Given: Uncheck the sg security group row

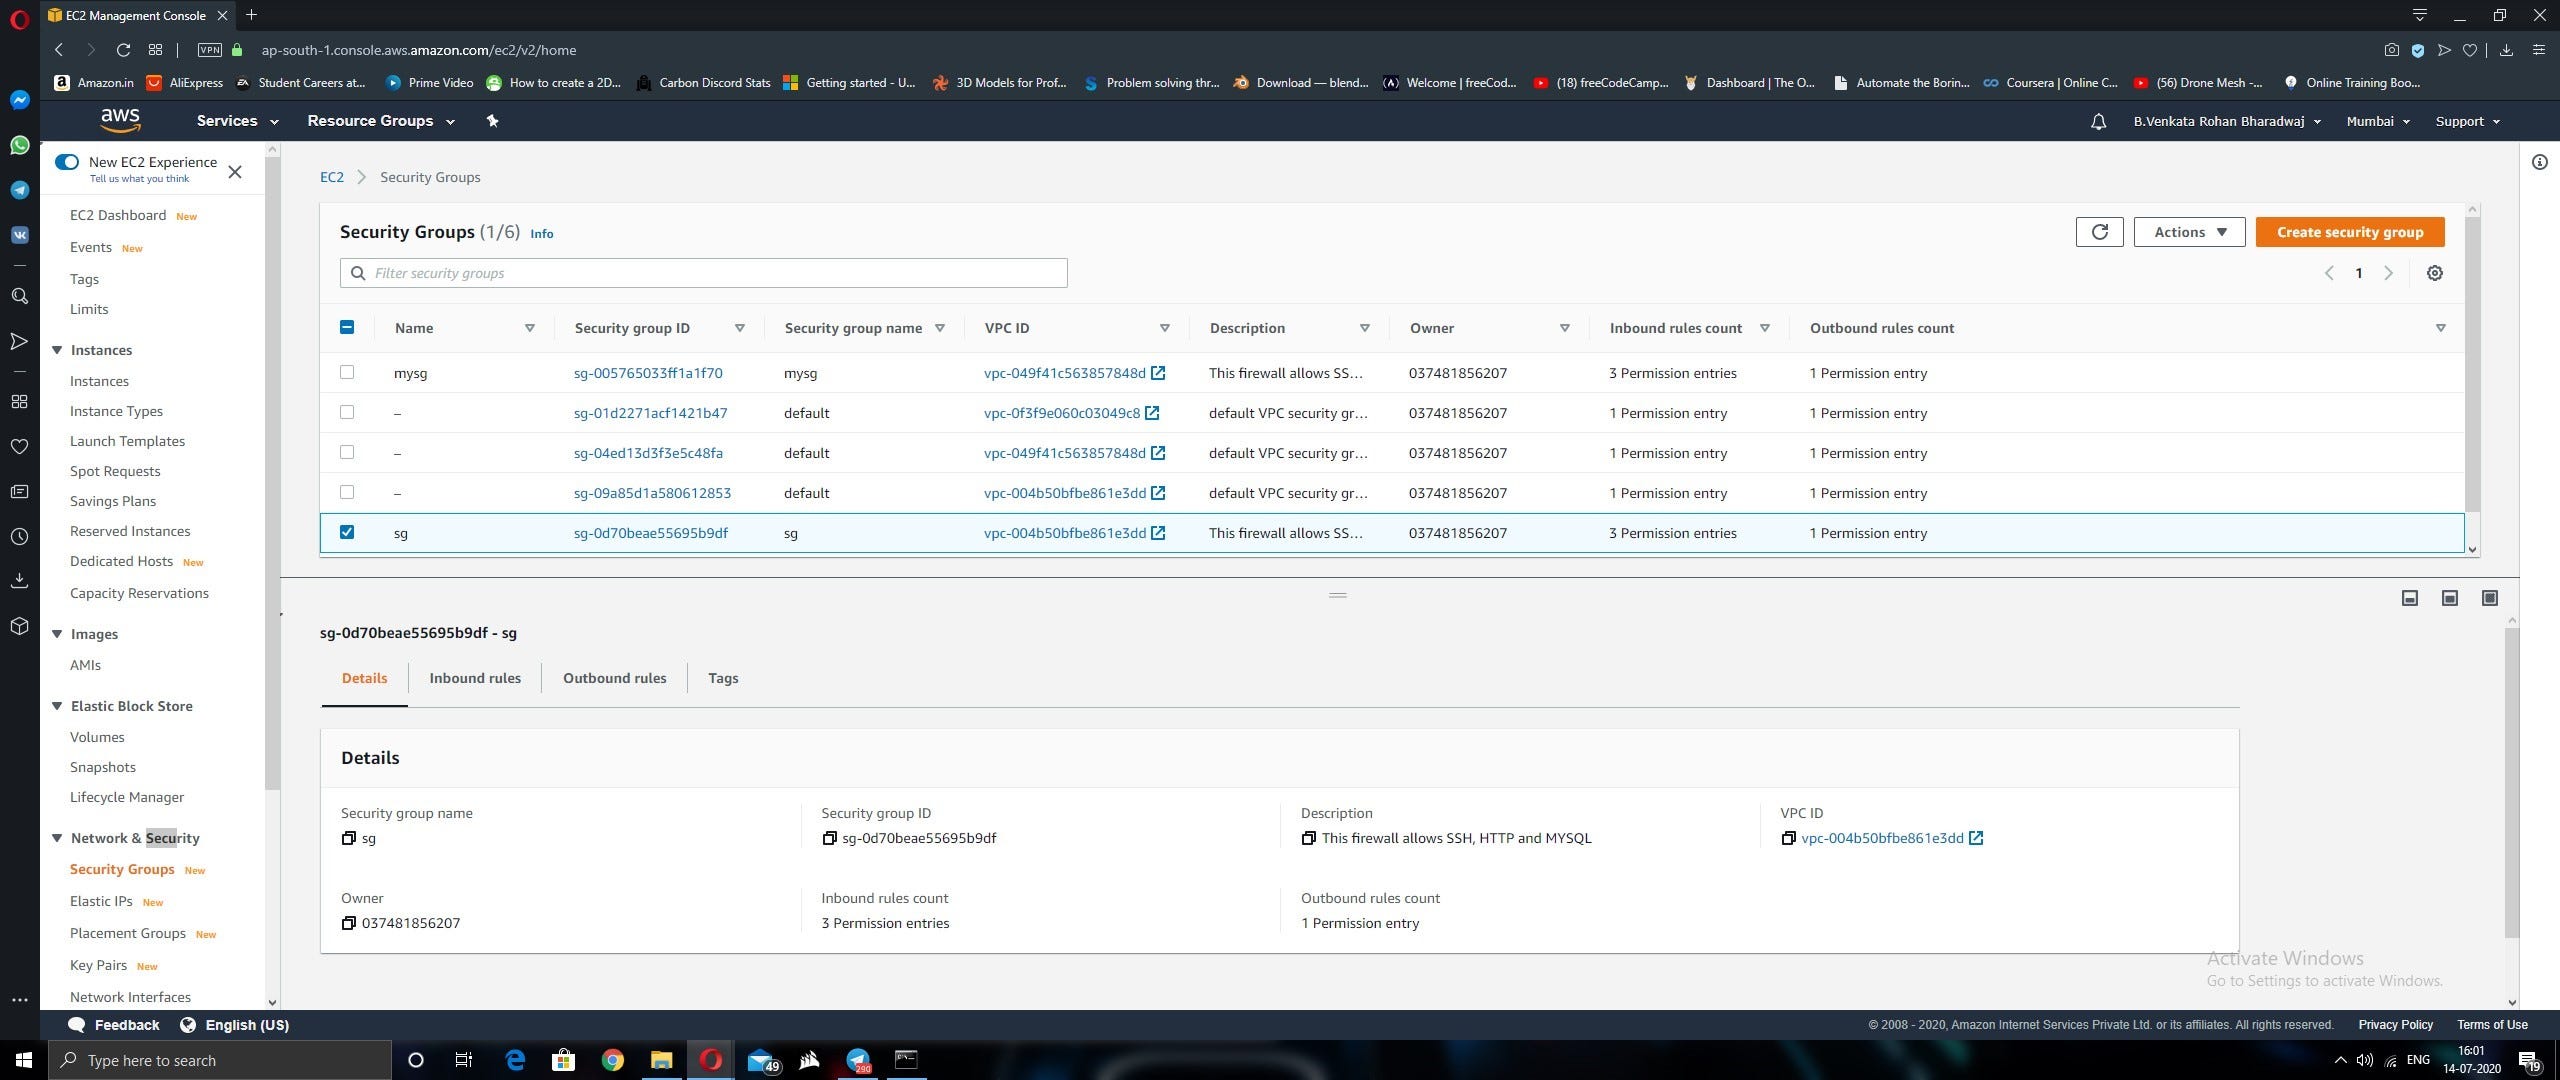Looking at the screenshot, I should 347,532.
